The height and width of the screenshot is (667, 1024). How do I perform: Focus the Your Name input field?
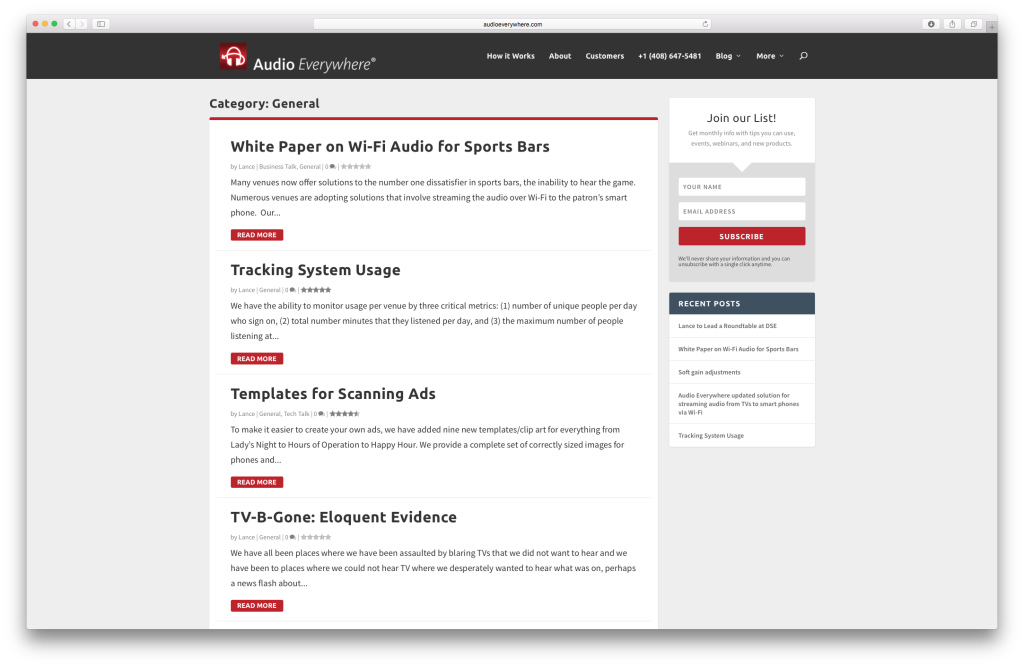741,187
